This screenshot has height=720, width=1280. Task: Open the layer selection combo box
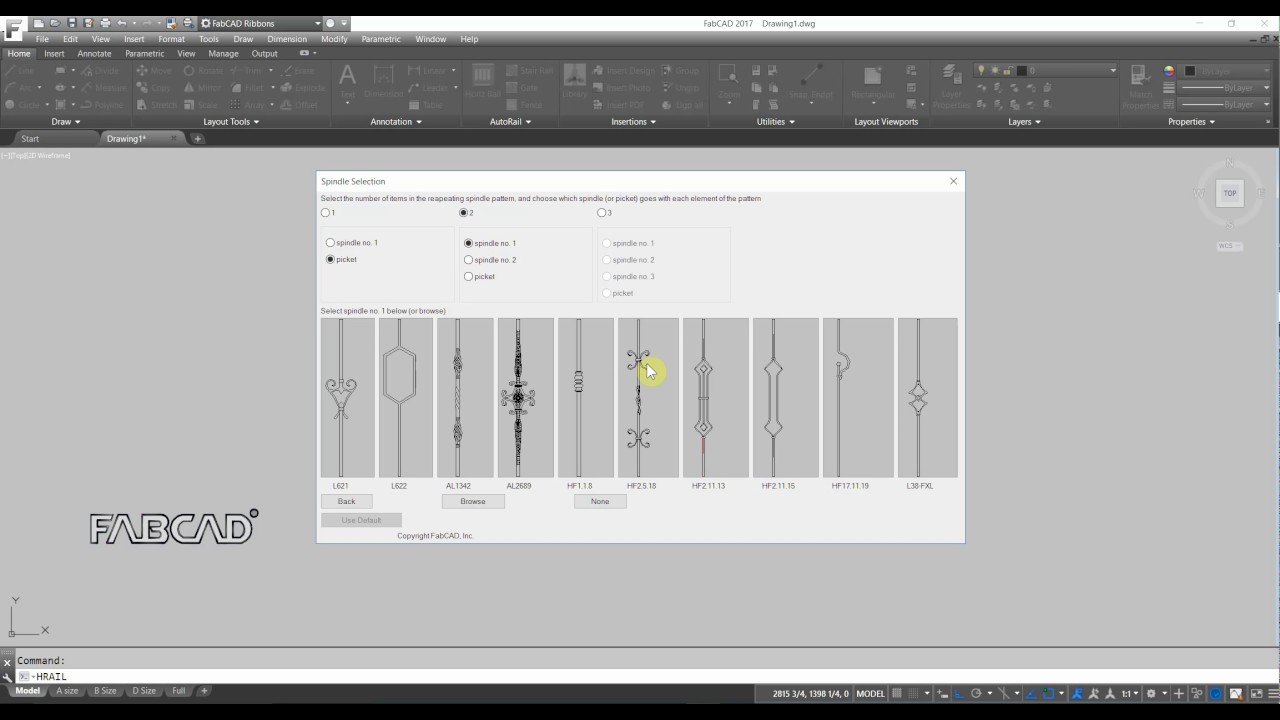[x=1046, y=70]
